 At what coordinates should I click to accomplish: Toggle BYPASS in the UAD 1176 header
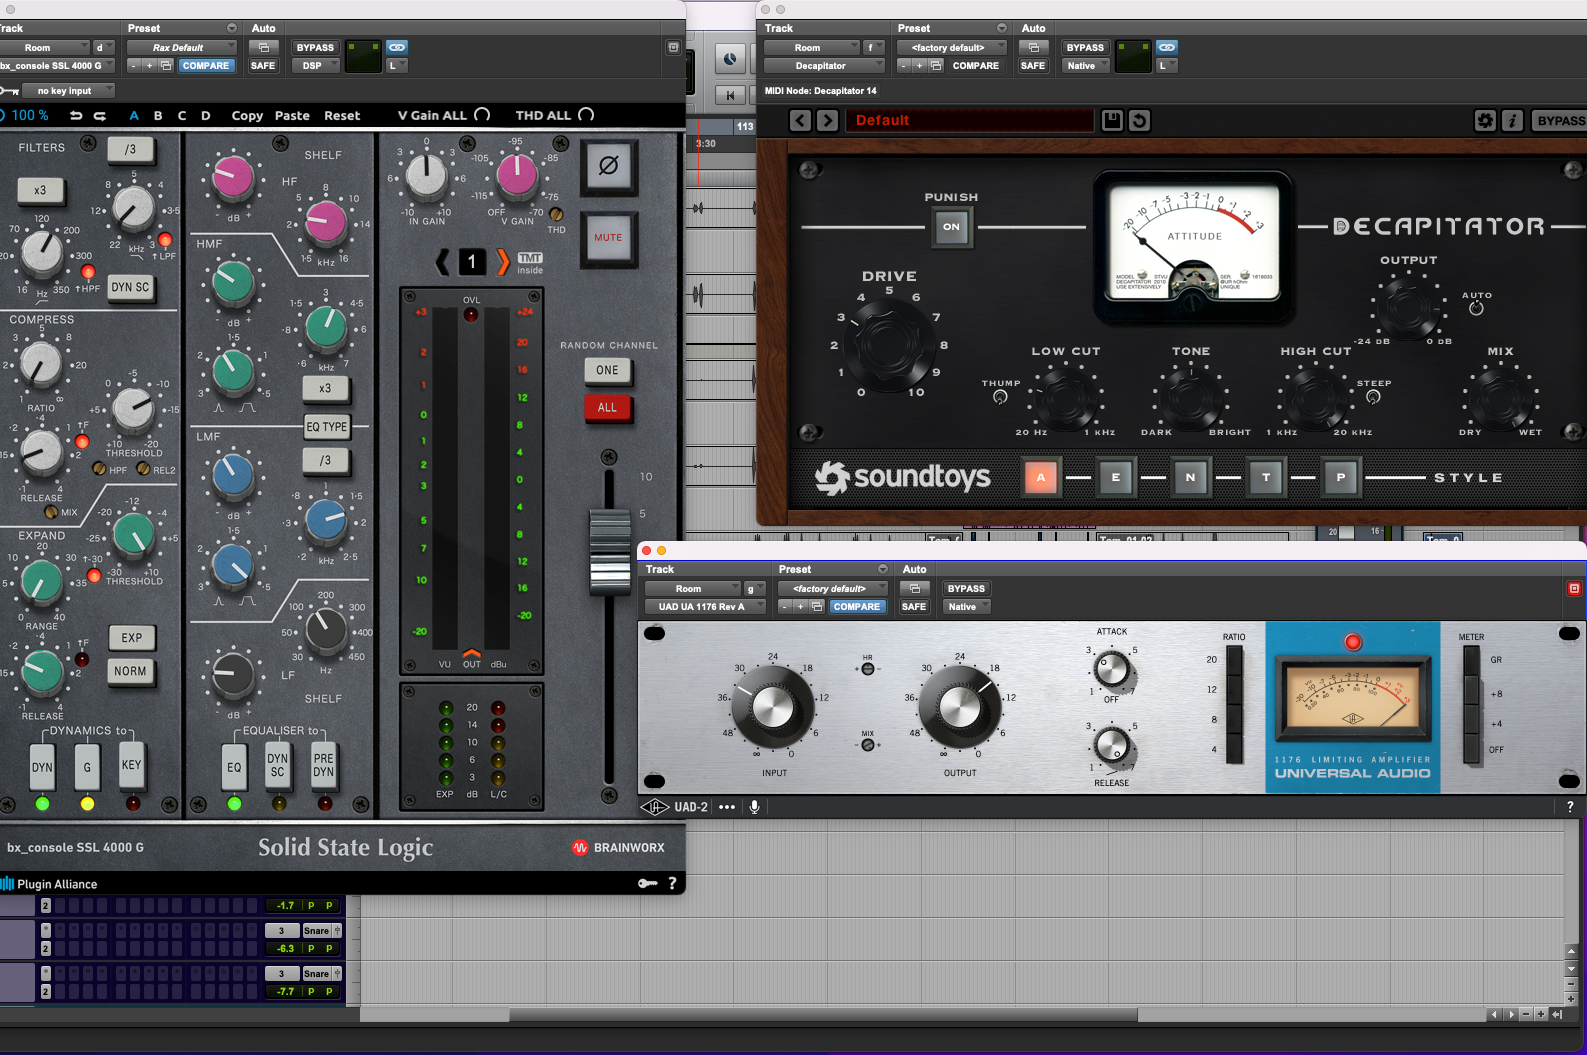point(966,589)
